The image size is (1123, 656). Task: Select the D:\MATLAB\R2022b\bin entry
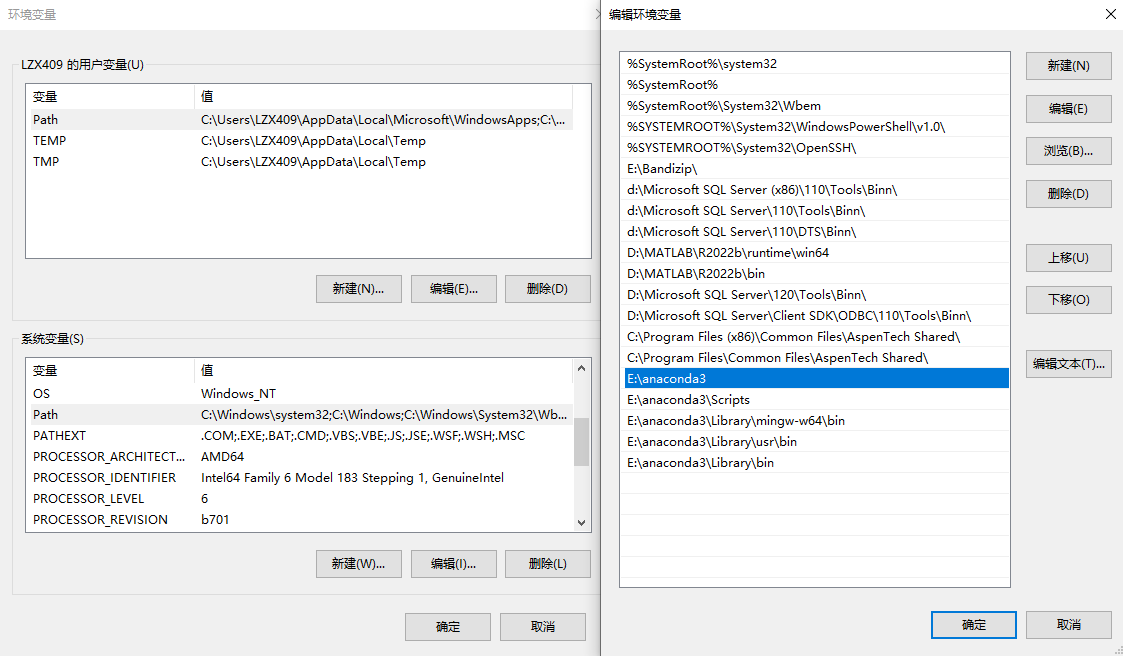point(816,274)
